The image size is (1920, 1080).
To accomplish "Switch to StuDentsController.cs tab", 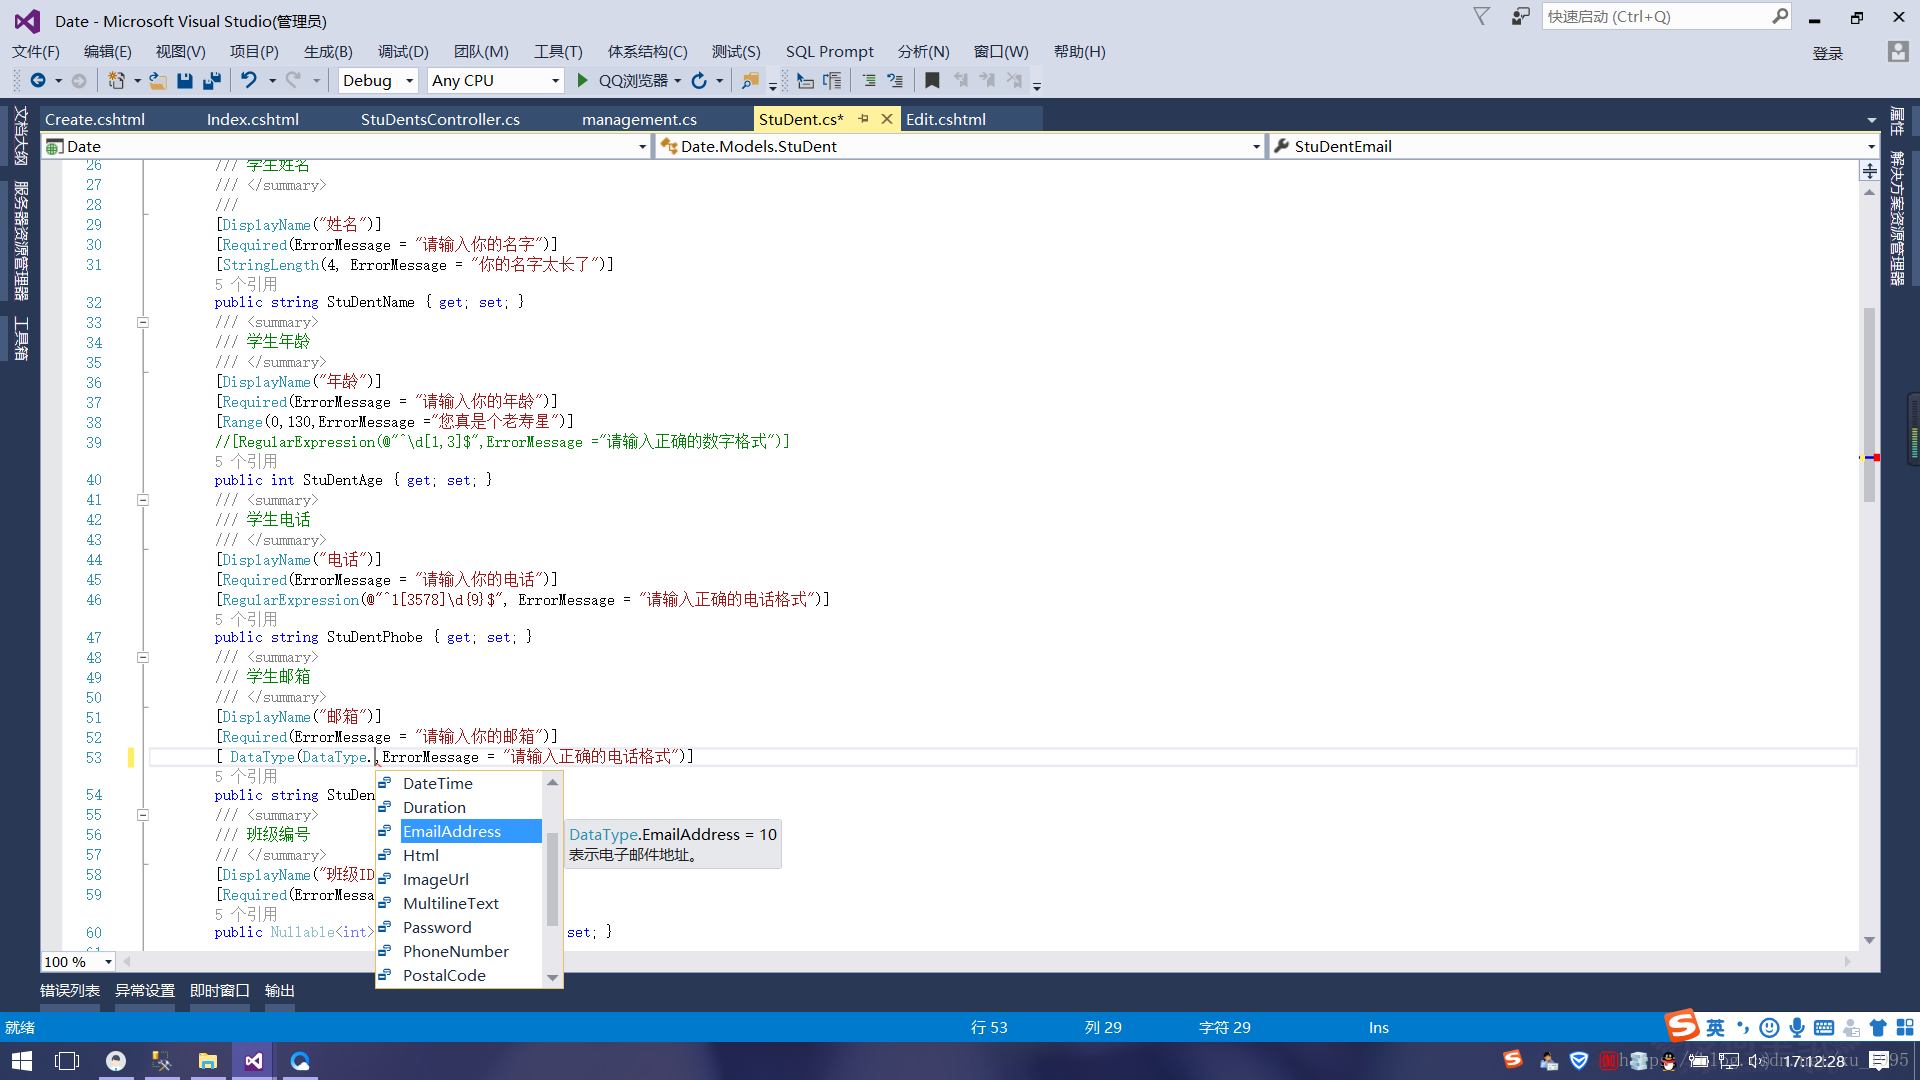I will point(440,119).
